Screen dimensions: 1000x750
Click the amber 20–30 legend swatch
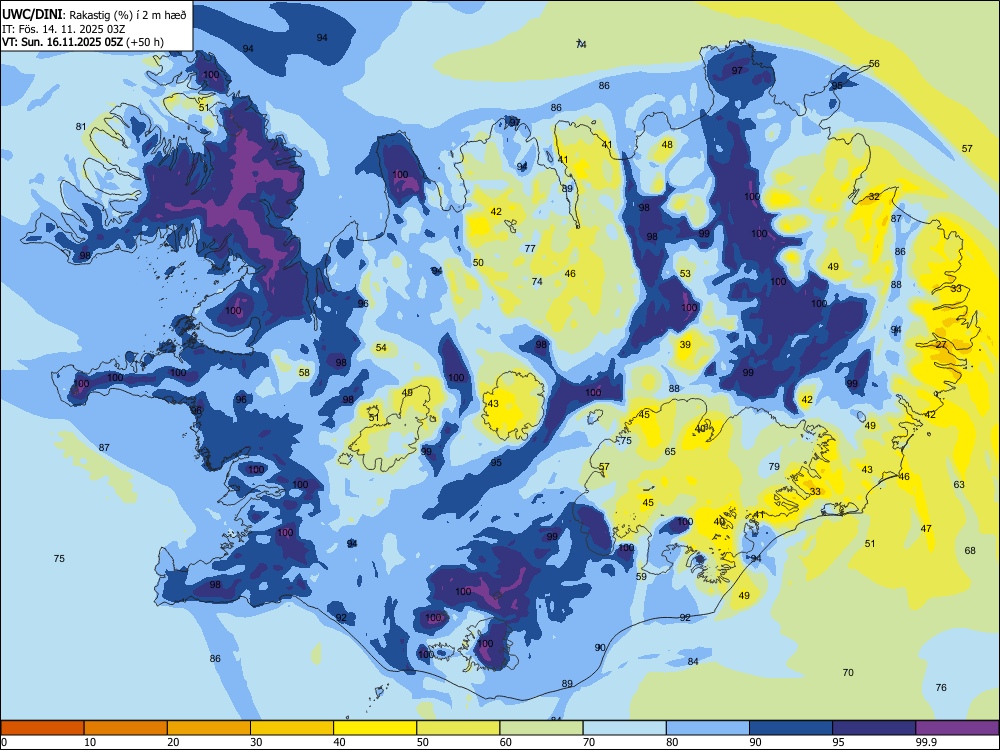(x=209, y=728)
